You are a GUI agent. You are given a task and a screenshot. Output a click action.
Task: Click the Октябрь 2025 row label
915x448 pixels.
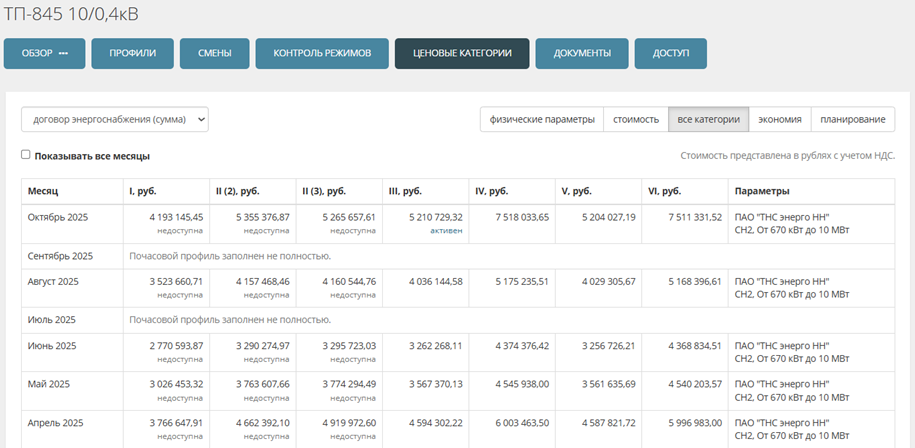coord(60,217)
